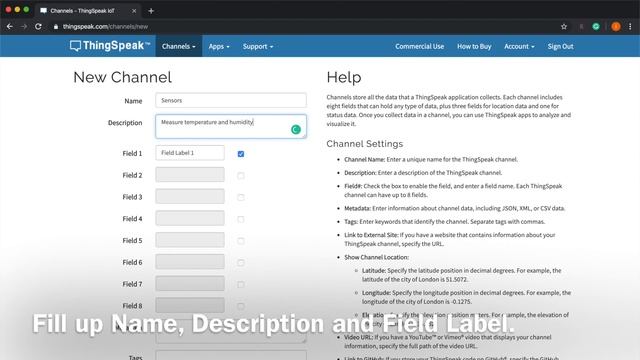Open the Apps dropdown menu
Viewport: 640px width, 360px height.
tap(219, 46)
